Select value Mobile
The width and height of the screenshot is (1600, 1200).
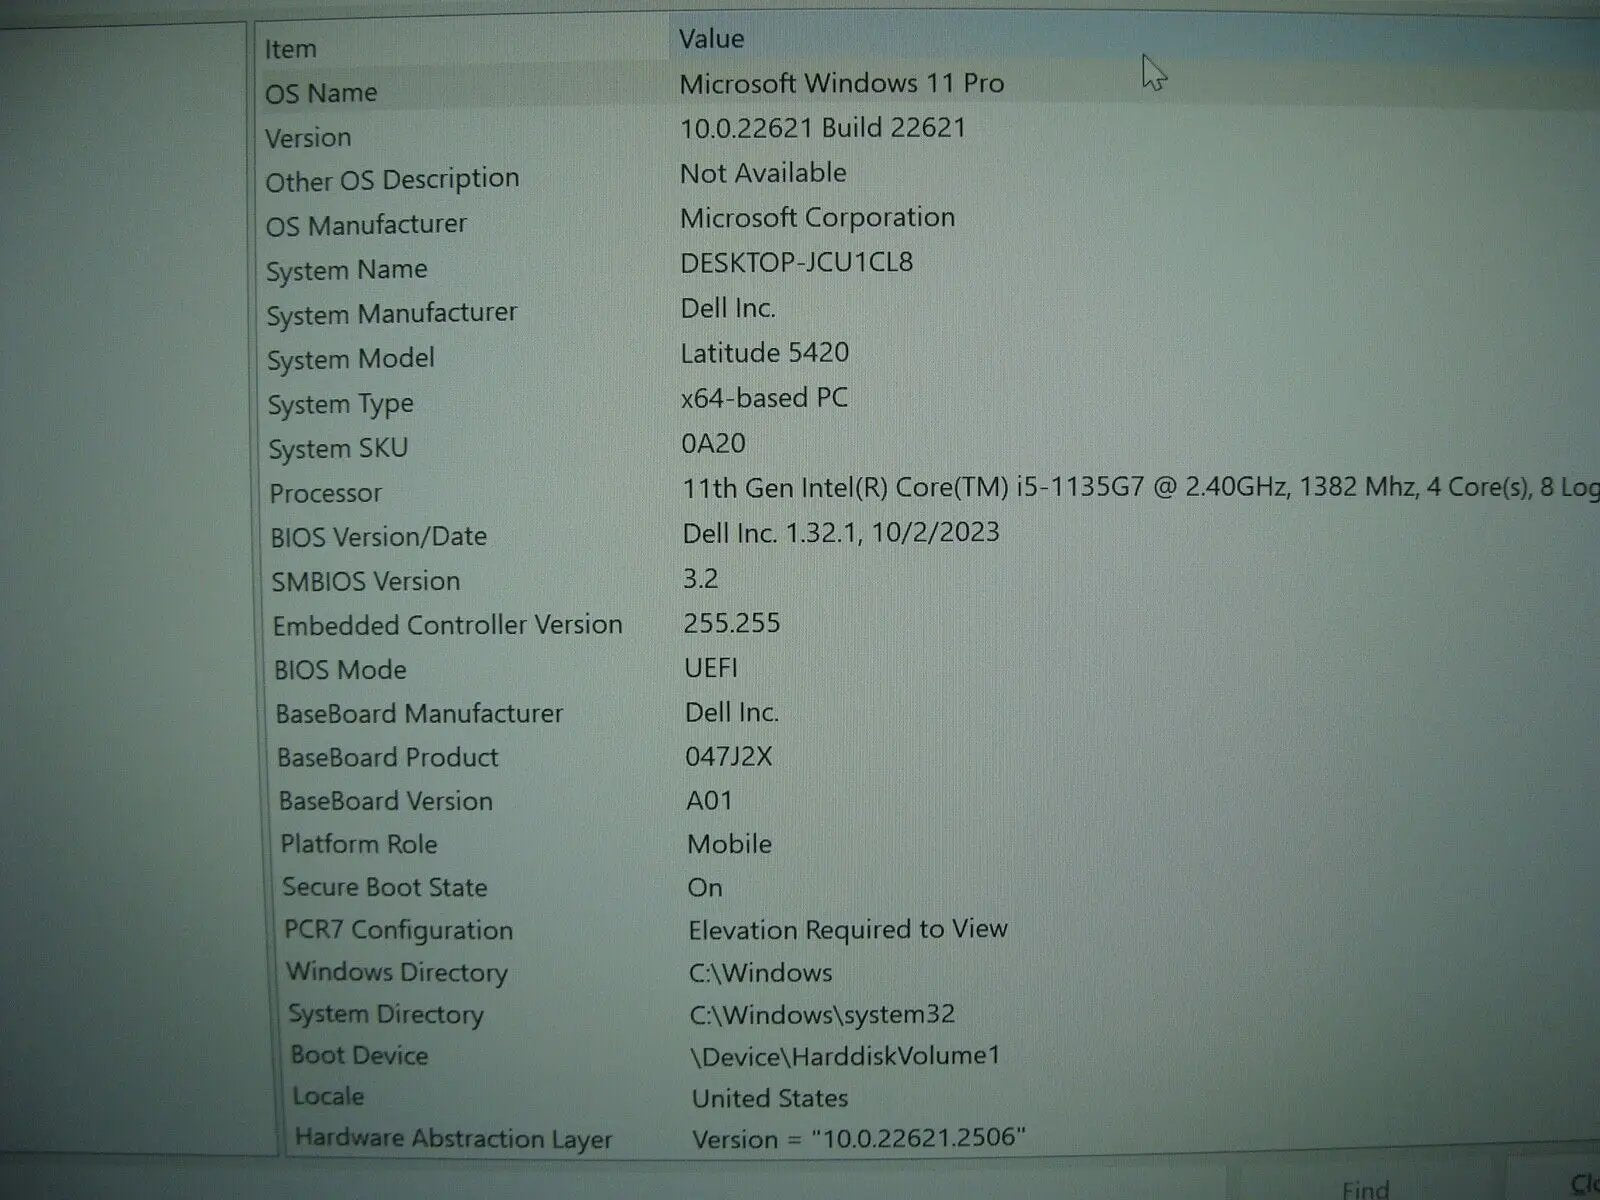(x=729, y=844)
